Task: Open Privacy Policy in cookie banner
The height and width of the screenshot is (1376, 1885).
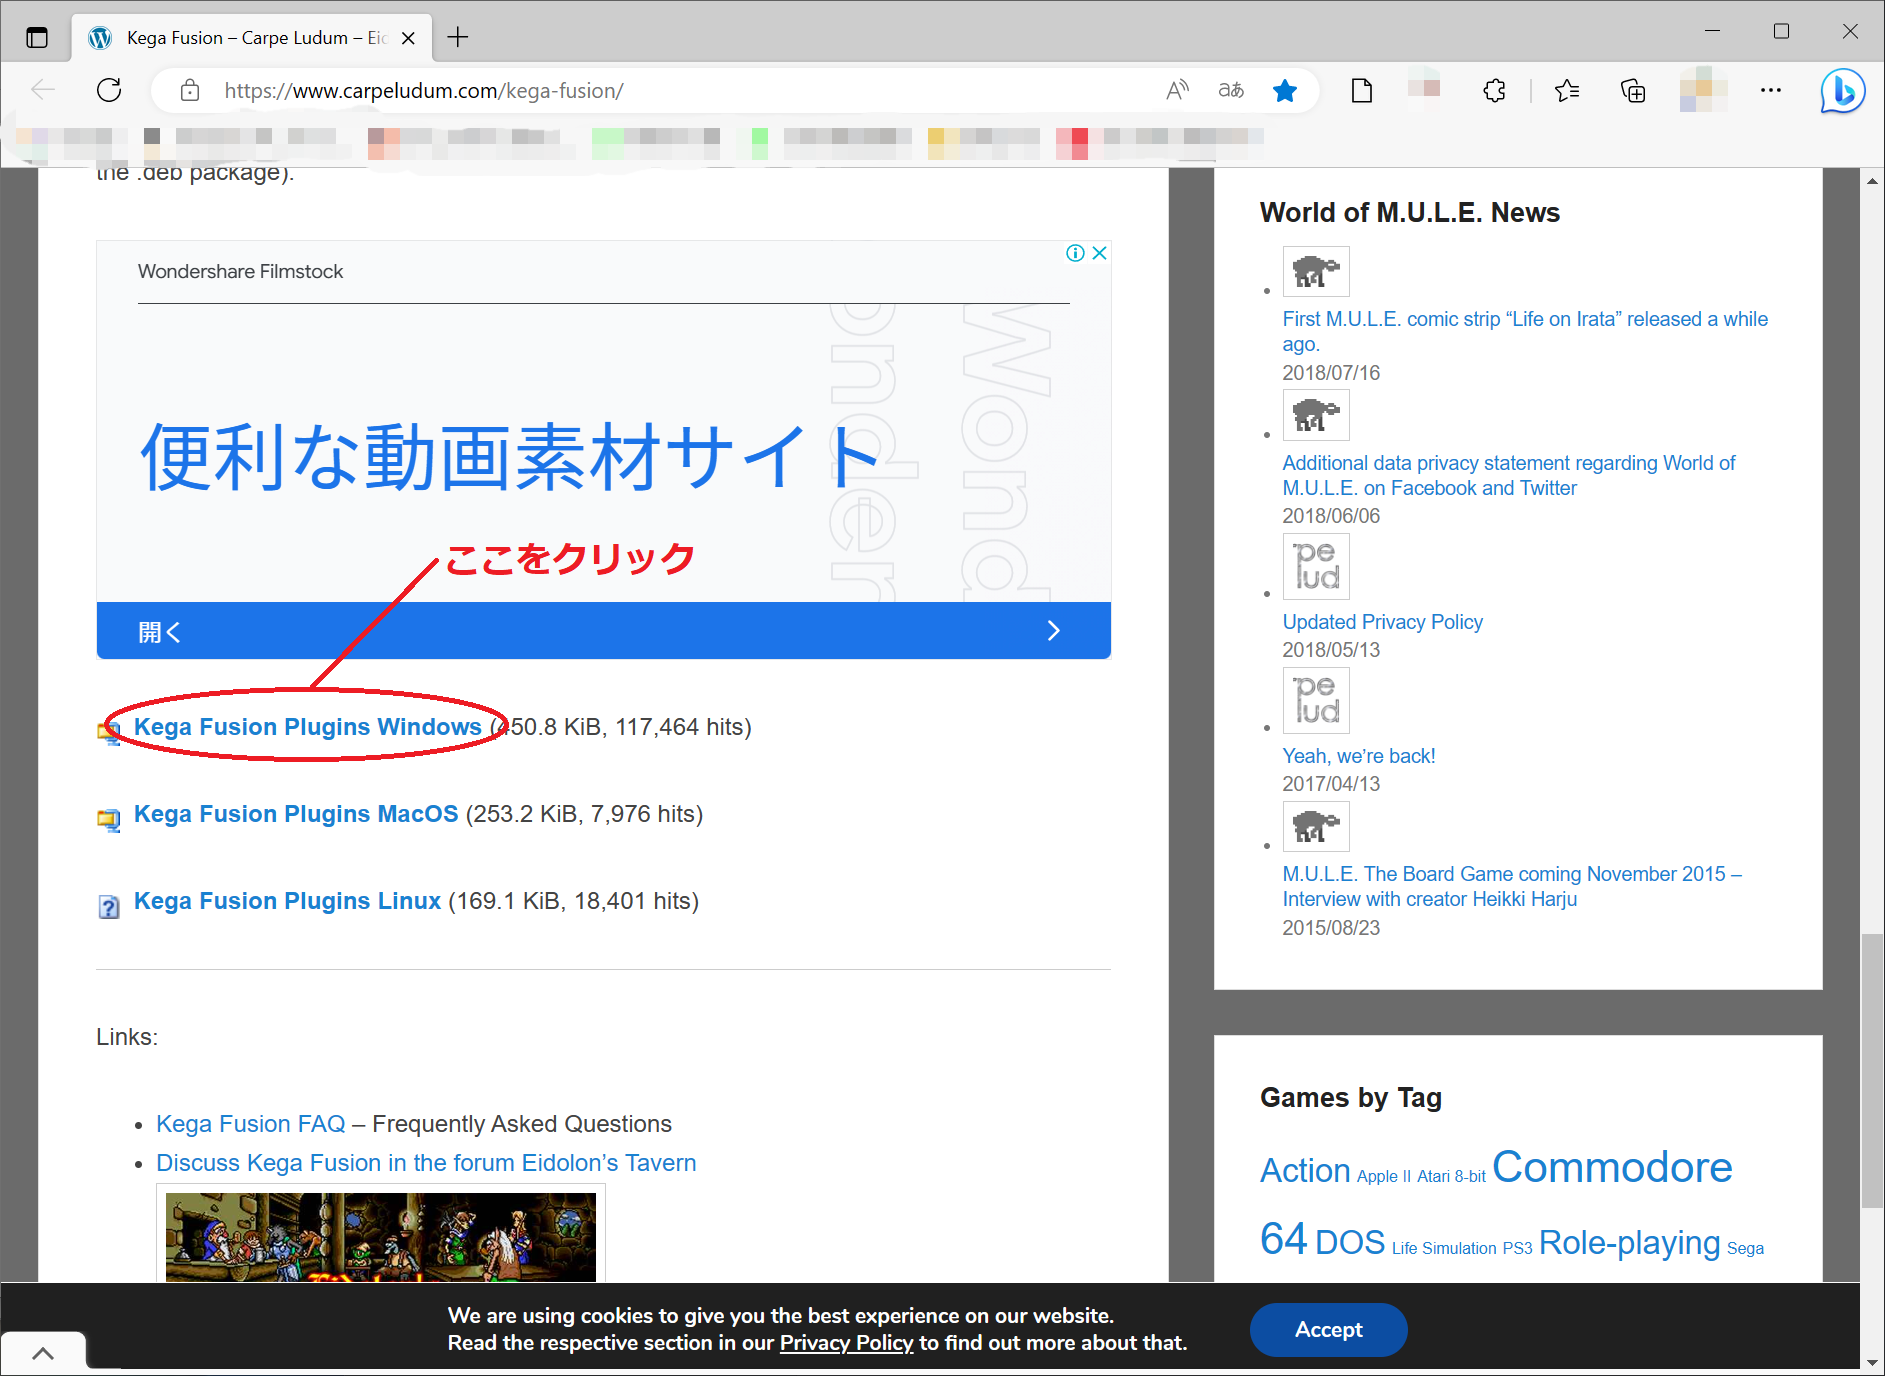Action: click(x=846, y=1342)
